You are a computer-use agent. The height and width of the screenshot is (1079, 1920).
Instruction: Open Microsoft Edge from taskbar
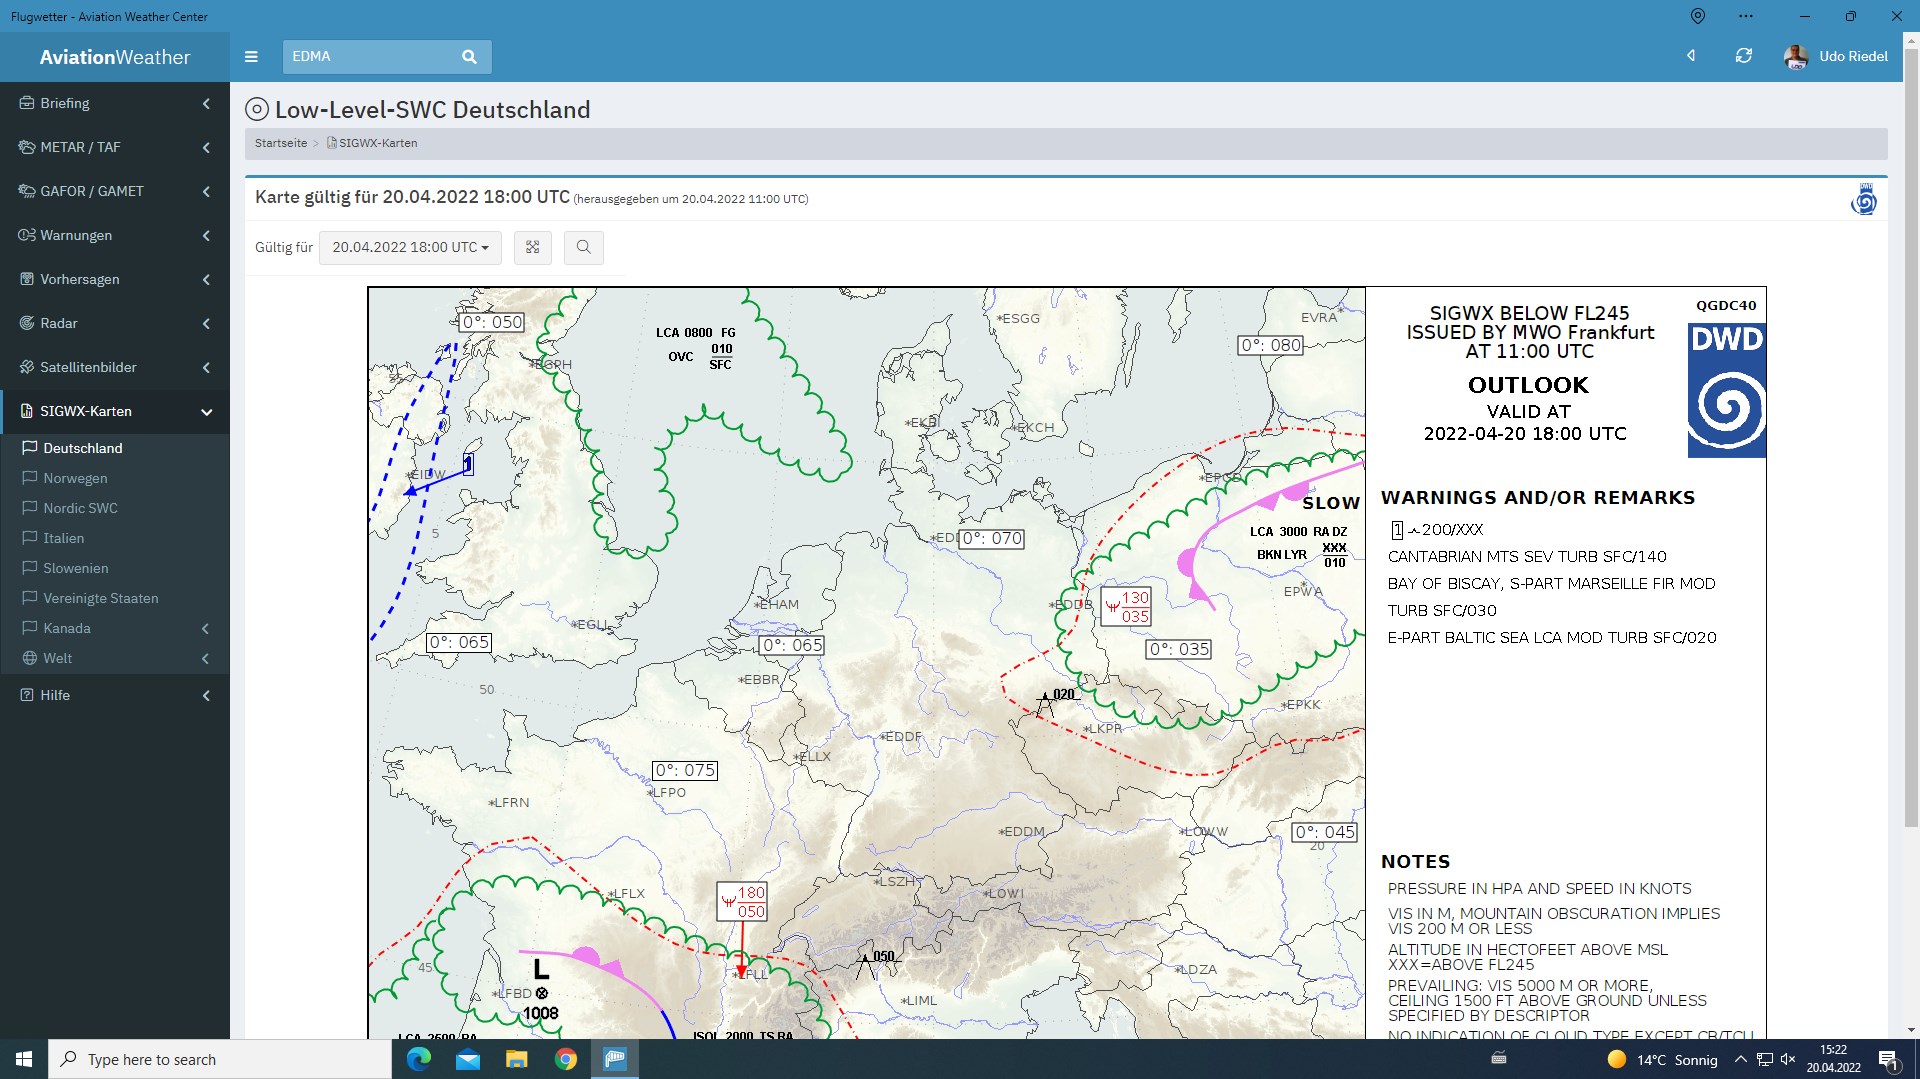(419, 1059)
